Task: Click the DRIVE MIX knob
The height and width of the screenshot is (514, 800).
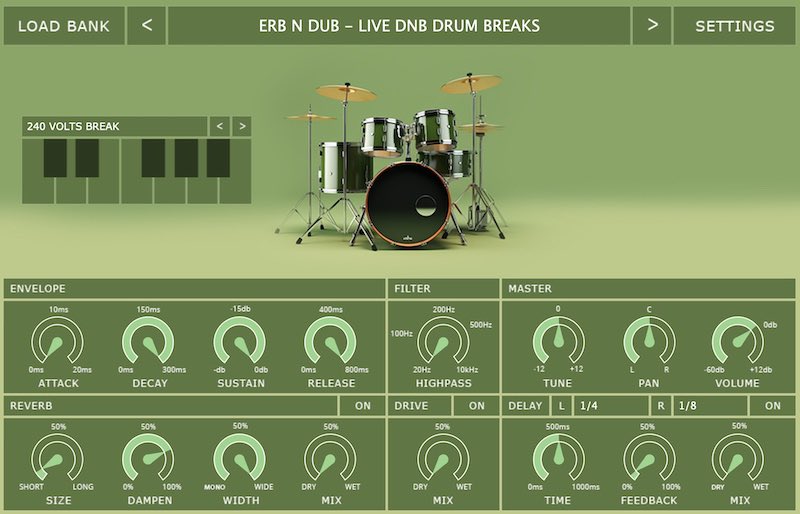Action: coord(443,458)
